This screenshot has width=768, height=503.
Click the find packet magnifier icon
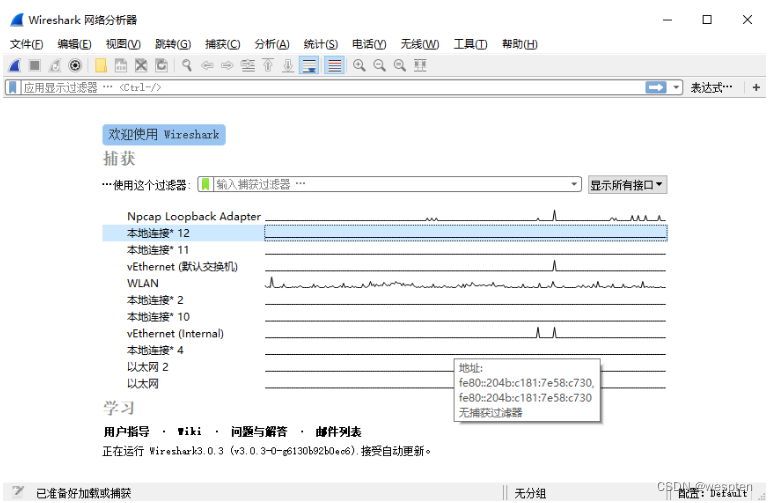click(187, 65)
